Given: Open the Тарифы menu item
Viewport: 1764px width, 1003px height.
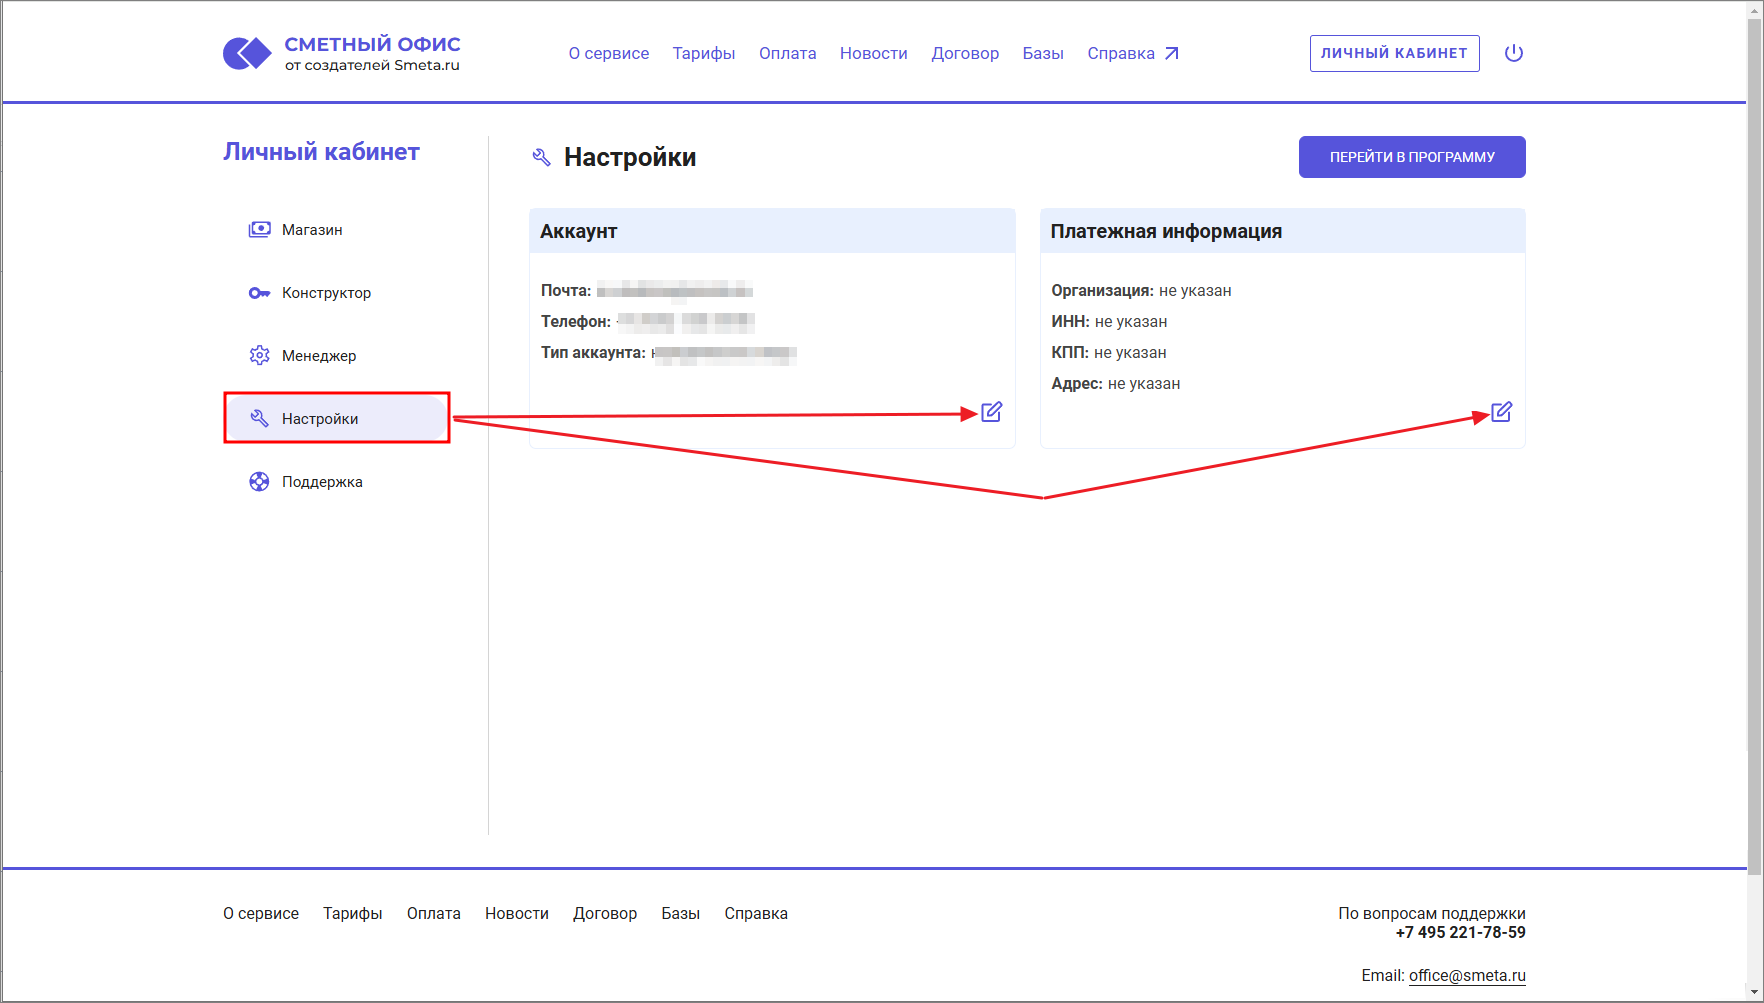Looking at the screenshot, I should 703,53.
